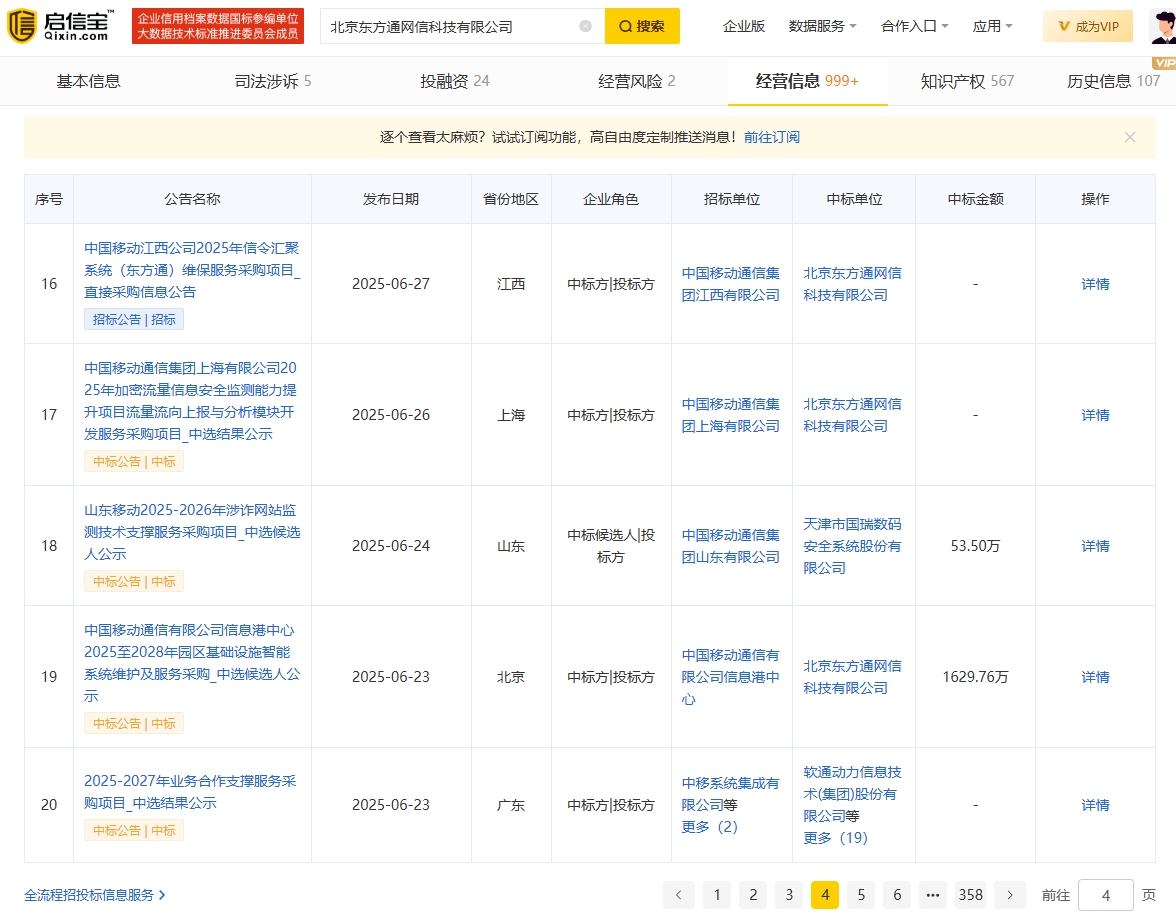
Task: Click the 发布日期 column header
Action: [391, 199]
